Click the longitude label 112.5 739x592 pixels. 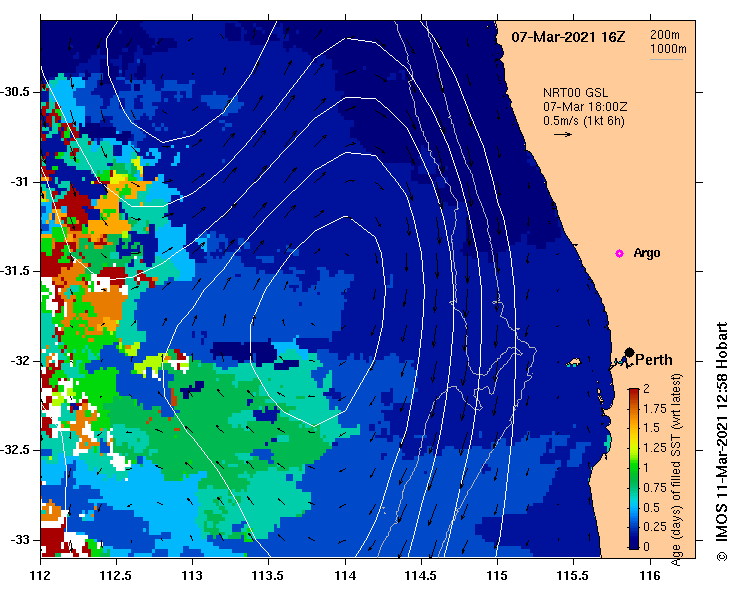coord(116,576)
